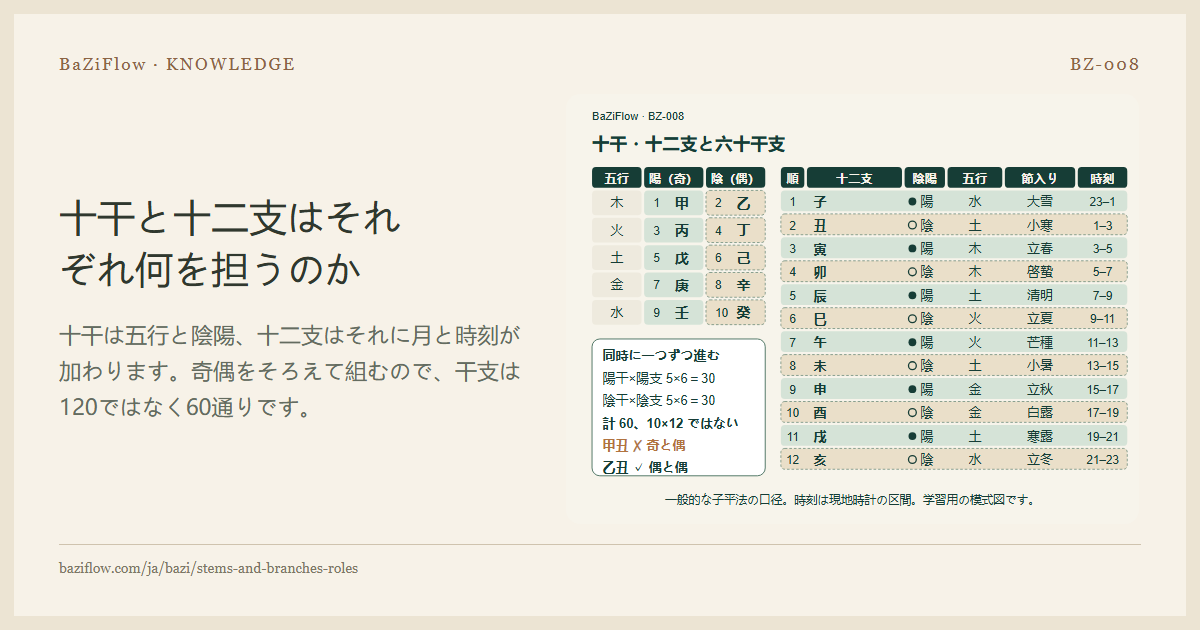1200x630 pixels.
Task: Click the 十二支 column header
Action: pyautogui.click(x=854, y=178)
